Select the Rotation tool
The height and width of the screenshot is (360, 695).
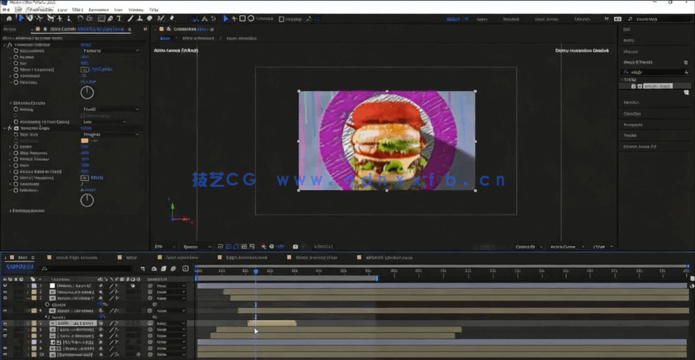[x=80, y=19]
